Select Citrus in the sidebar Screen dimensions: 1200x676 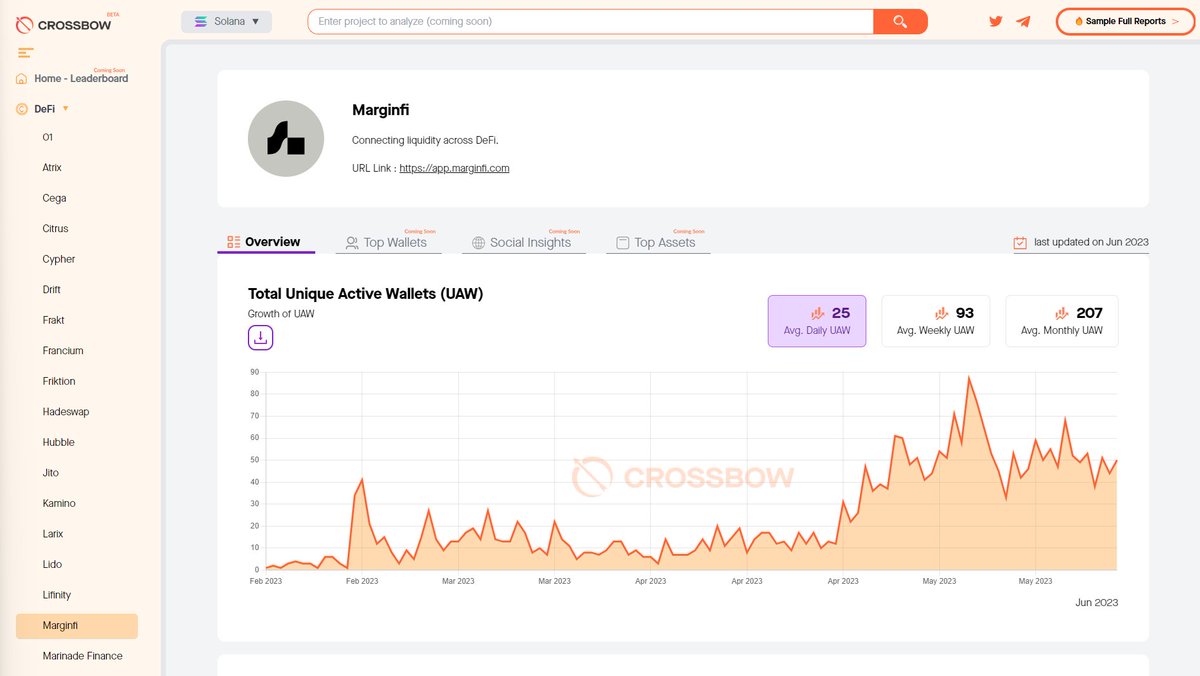[x=55, y=229]
